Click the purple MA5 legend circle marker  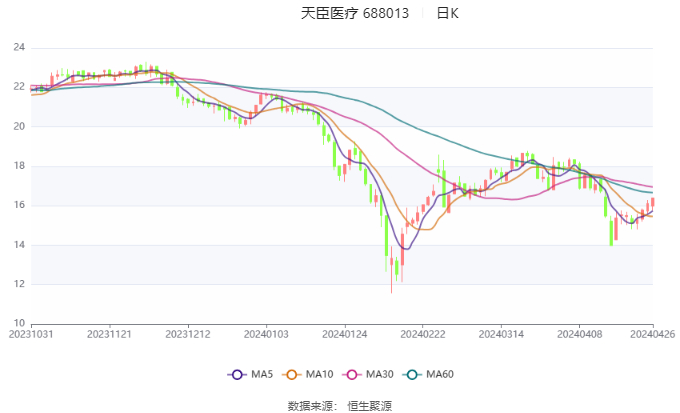(x=237, y=374)
